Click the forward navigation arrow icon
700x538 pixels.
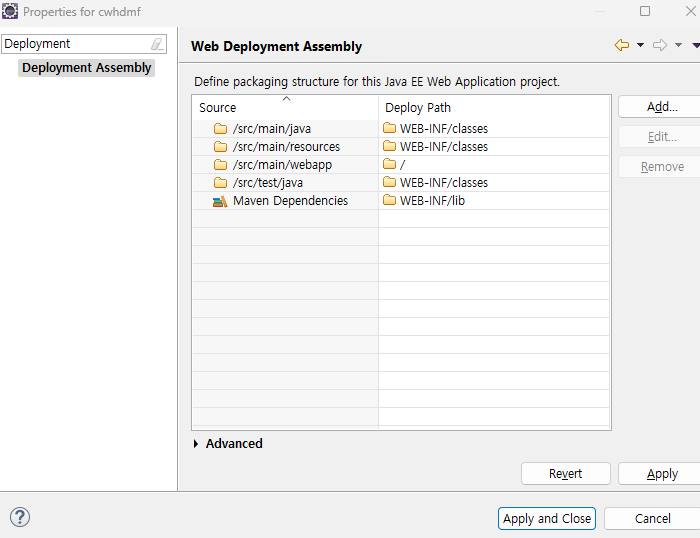tap(660, 45)
